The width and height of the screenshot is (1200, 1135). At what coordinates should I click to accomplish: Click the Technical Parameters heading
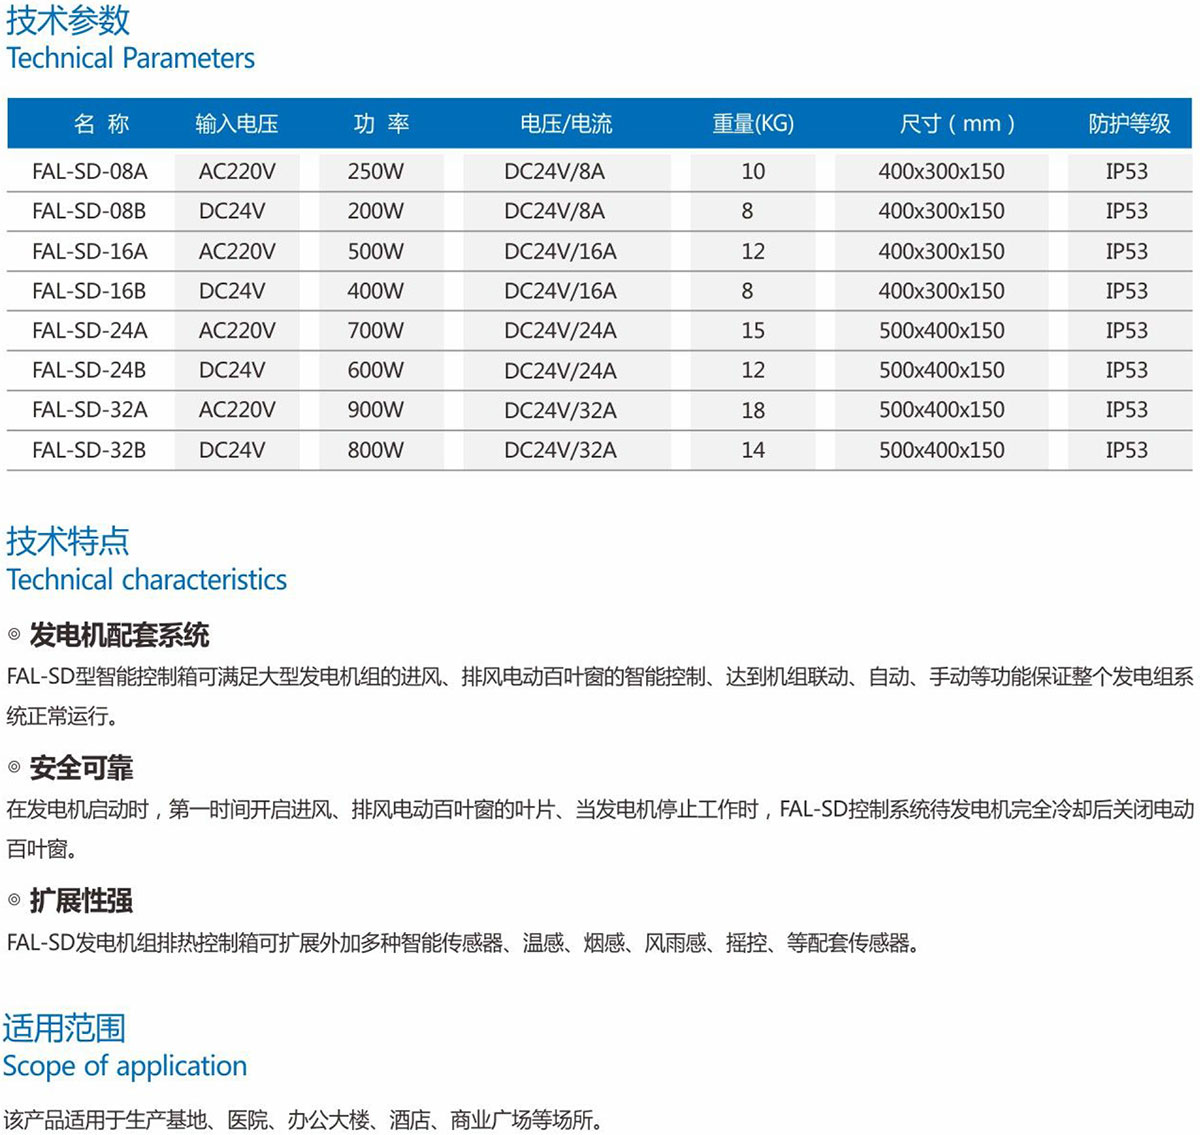tap(130, 58)
